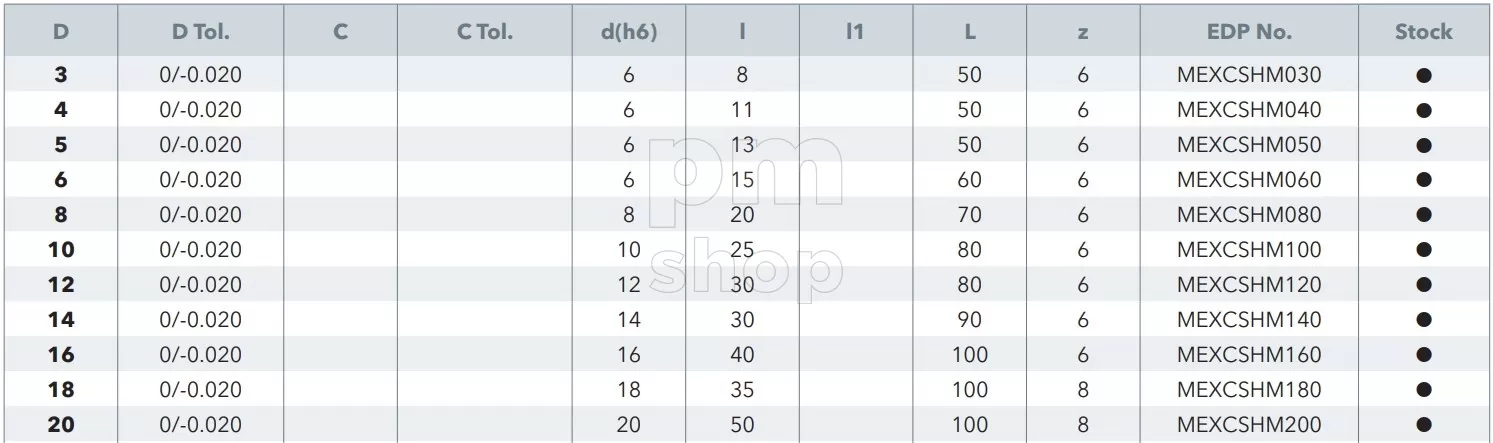Click the Stock column header
The image size is (1493, 443).
1424,32
